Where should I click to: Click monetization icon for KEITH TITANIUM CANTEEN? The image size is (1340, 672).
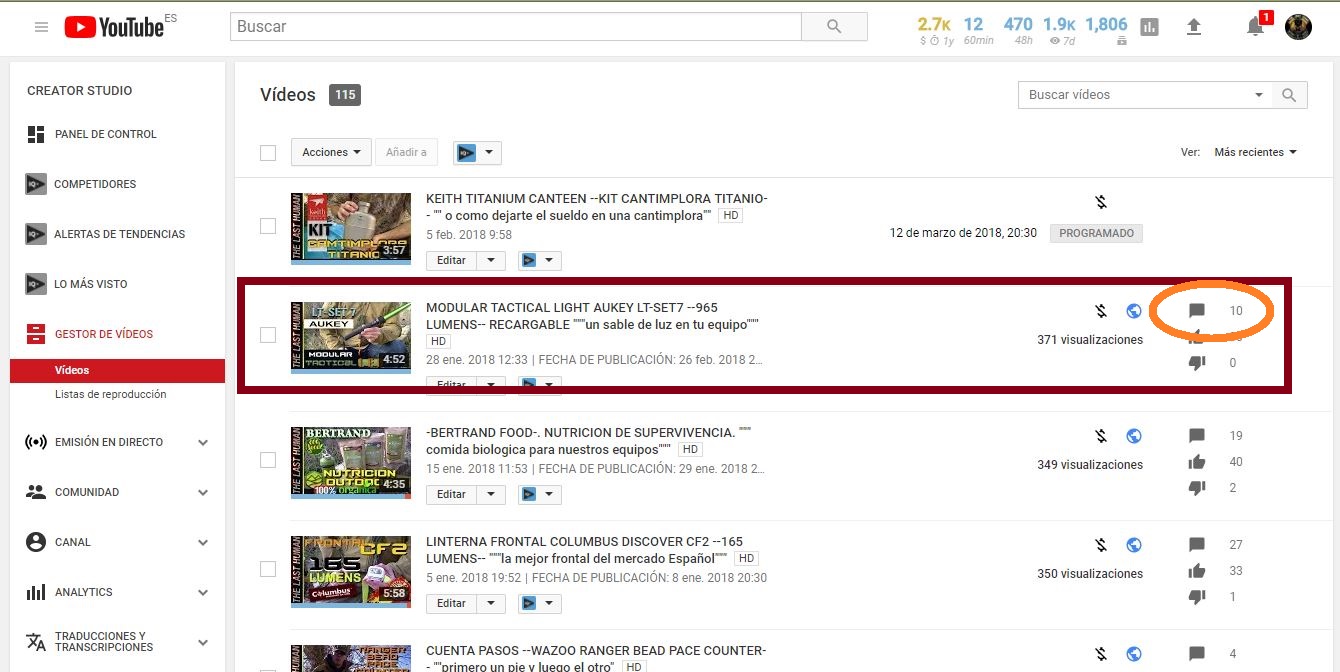(1101, 202)
